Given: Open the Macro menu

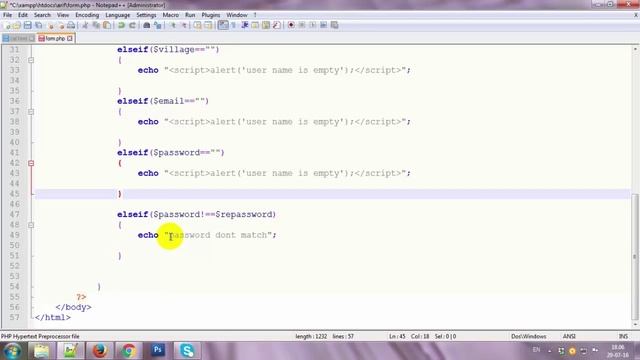Looking at the screenshot, I should (171, 15).
